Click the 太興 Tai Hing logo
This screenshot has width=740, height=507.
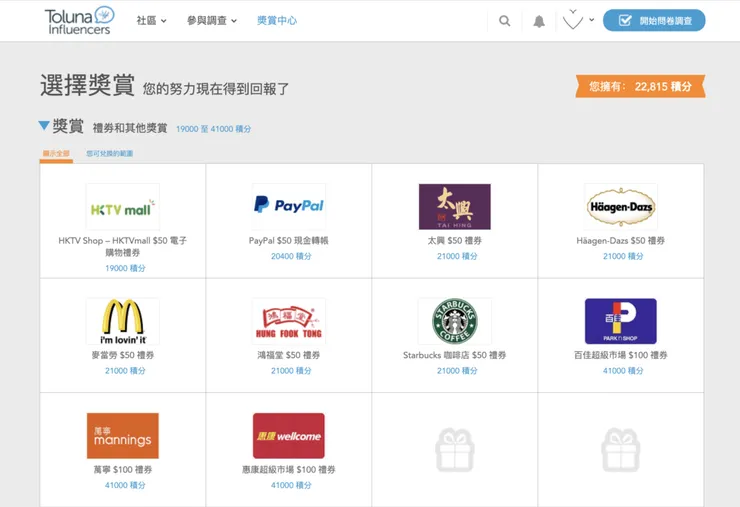click(455, 207)
